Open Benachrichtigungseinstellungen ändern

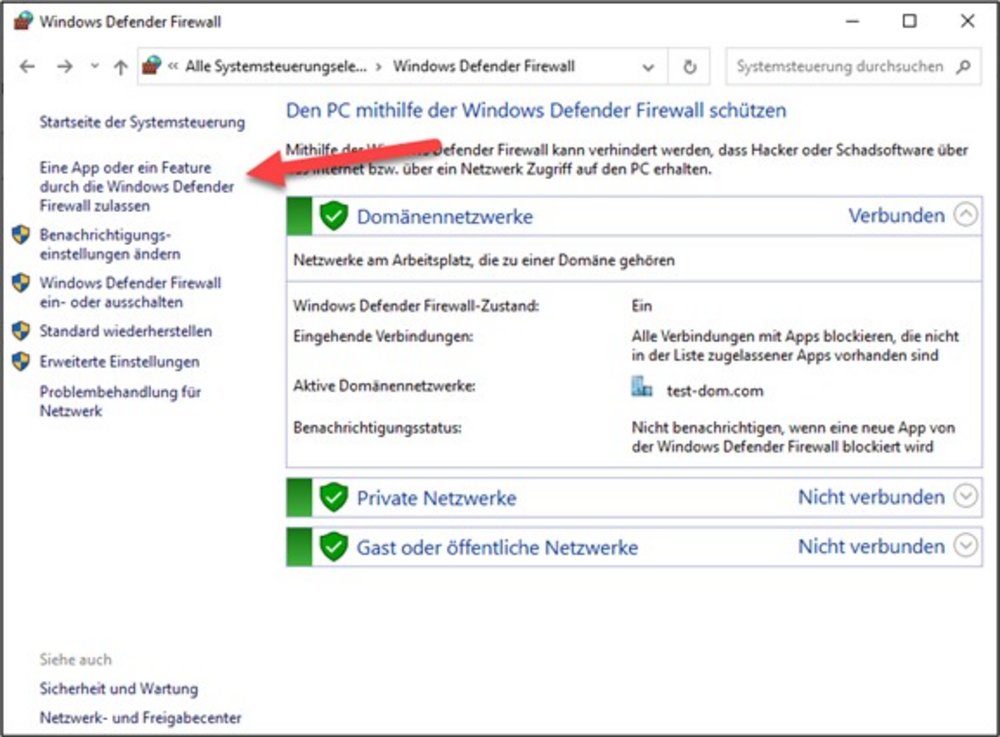click(110, 244)
